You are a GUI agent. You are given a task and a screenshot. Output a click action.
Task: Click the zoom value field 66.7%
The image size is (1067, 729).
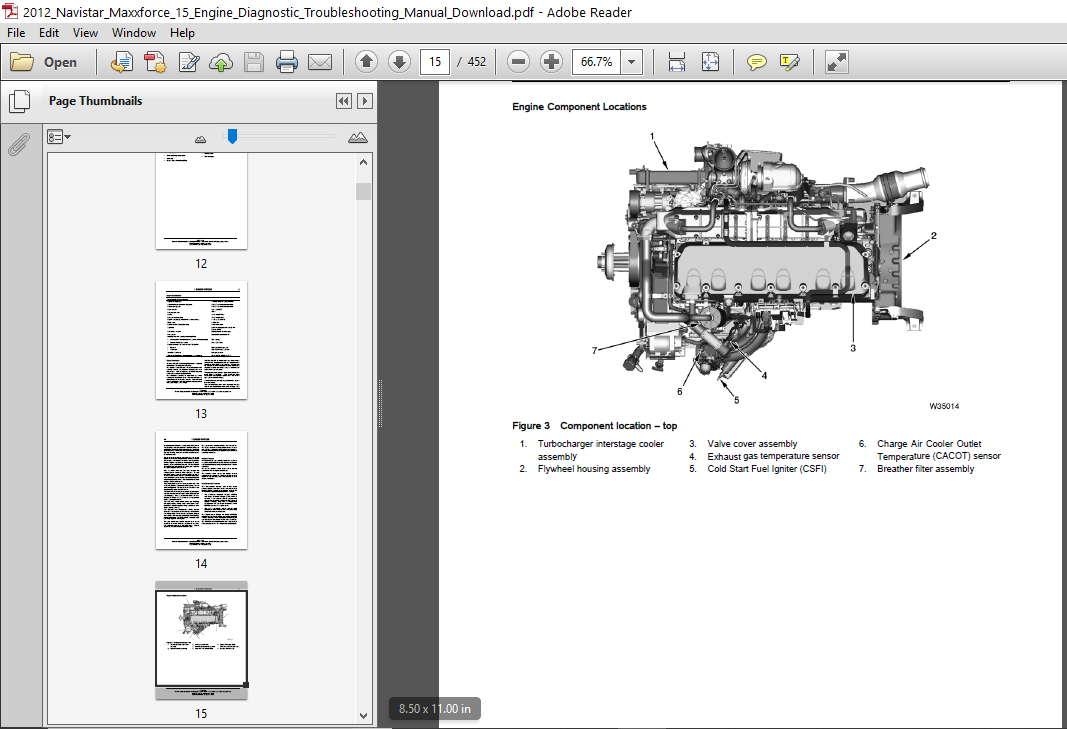click(x=597, y=62)
